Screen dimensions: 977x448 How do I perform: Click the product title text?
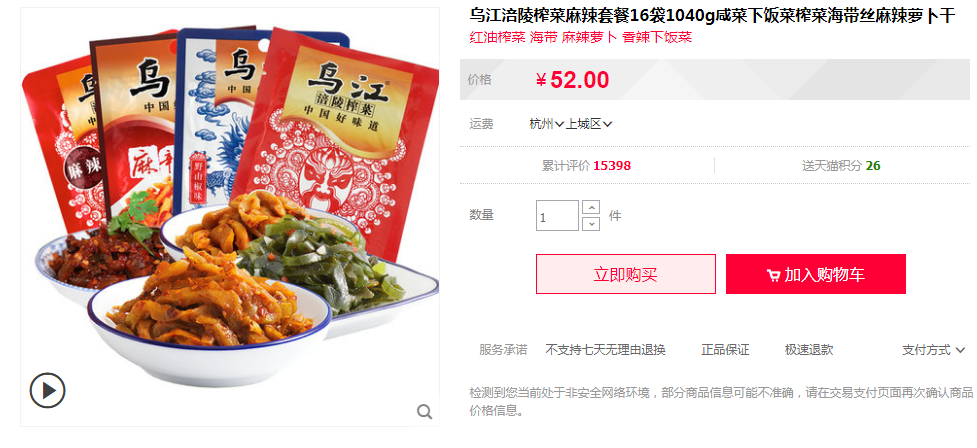point(712,16)
